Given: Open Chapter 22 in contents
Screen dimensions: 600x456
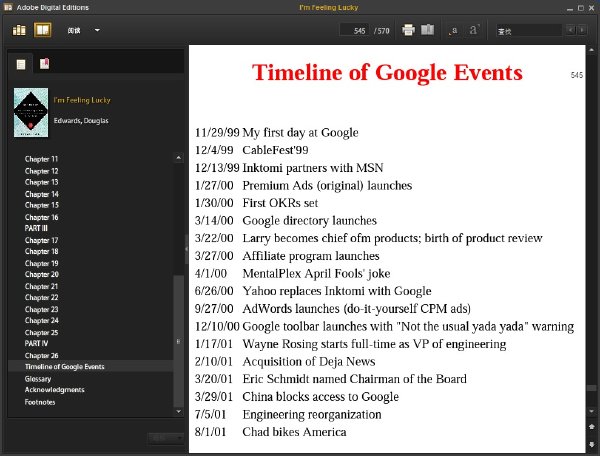Looking at the screenshot, I should coord(41,298).
